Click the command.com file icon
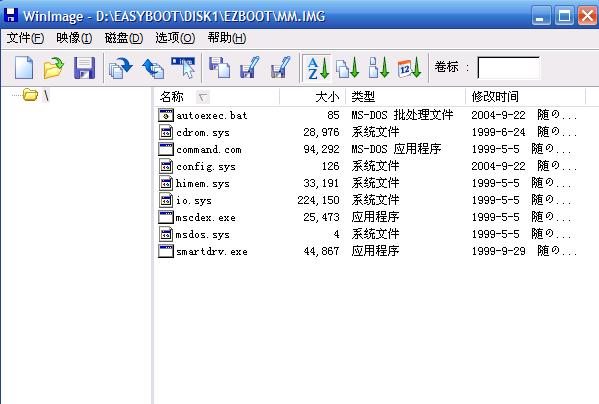Screen dimensions: 599x404 [166, 149]
